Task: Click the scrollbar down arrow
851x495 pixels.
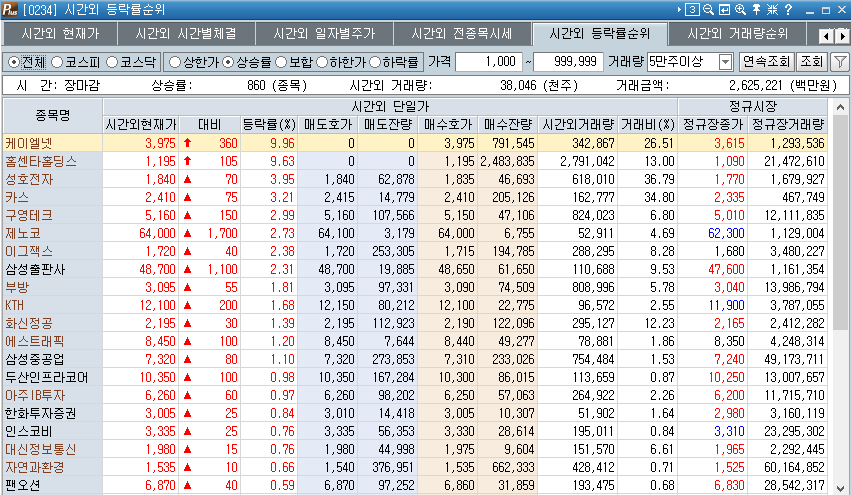Action: (840, 487)
